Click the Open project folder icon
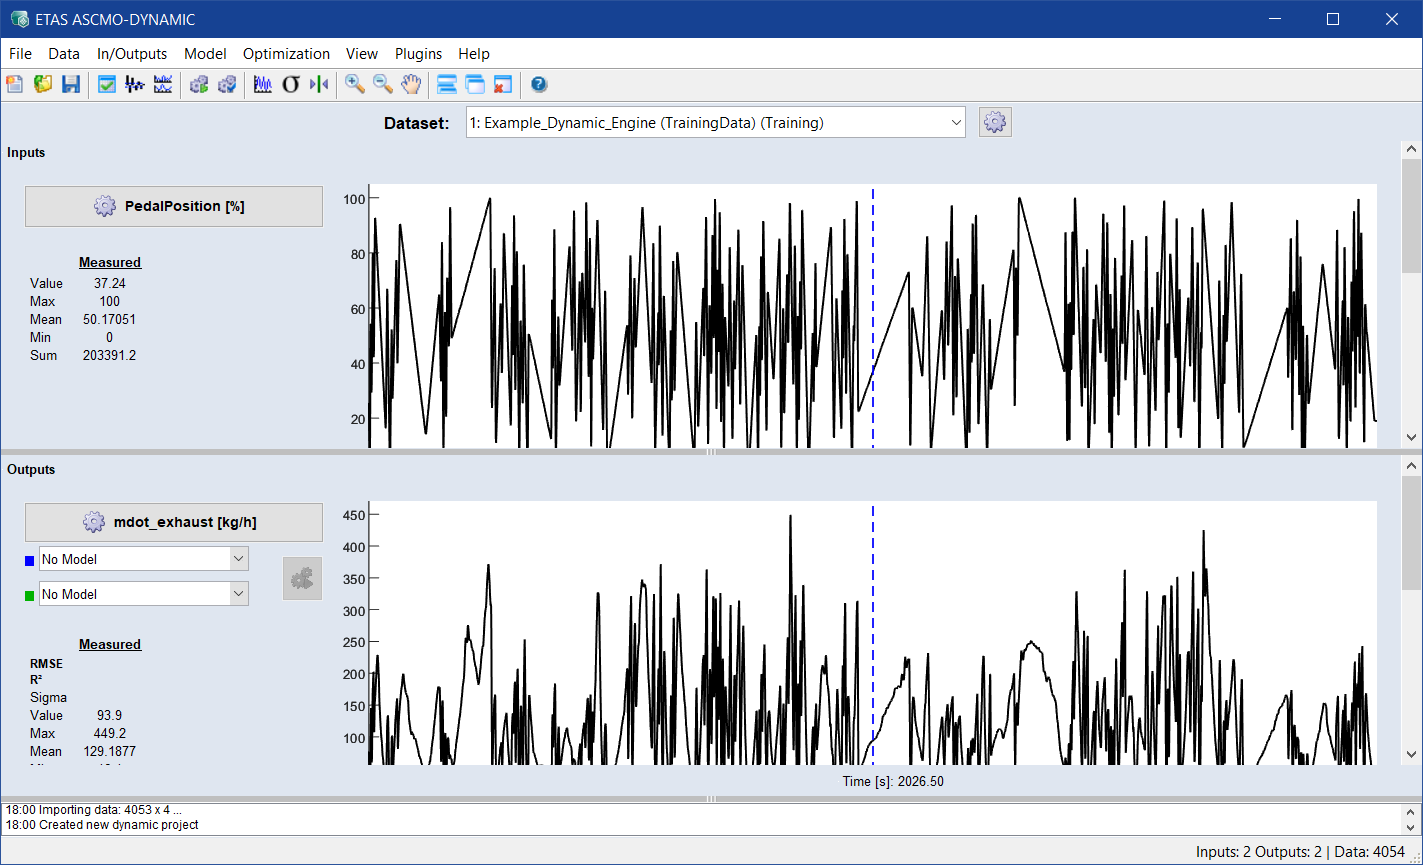This screenshot has width=1423, height=865. 43,85
